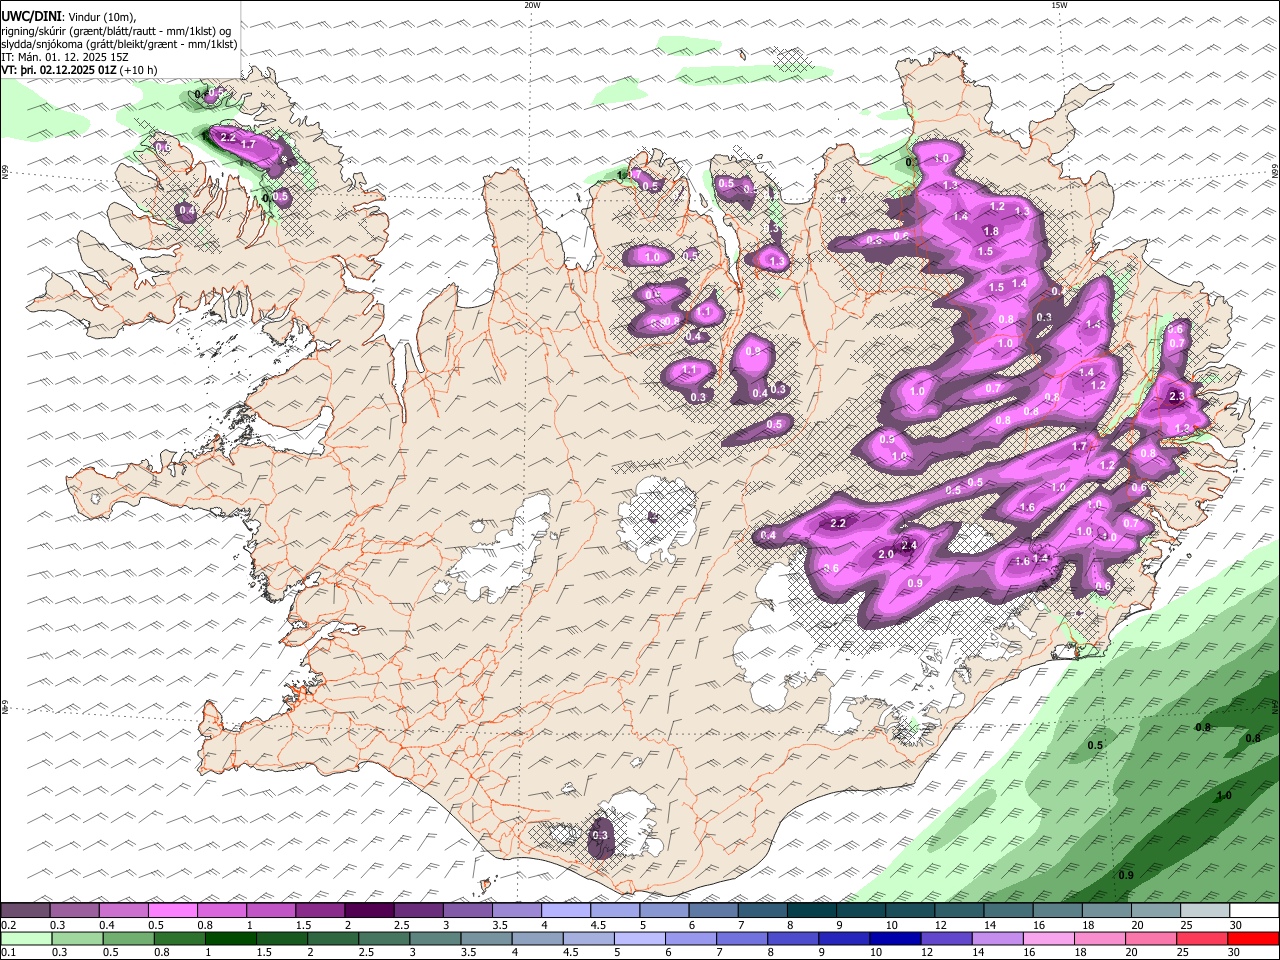Pick the dark teal swatch labeled 8
The height and width of the screenshot is (960, 1280).
[811, 911]
